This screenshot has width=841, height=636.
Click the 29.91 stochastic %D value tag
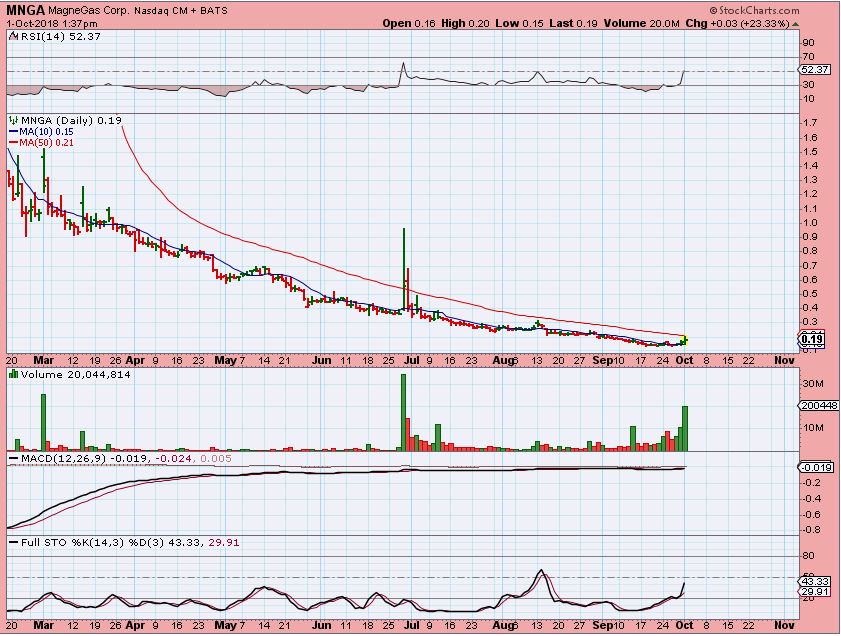[815, 591]
